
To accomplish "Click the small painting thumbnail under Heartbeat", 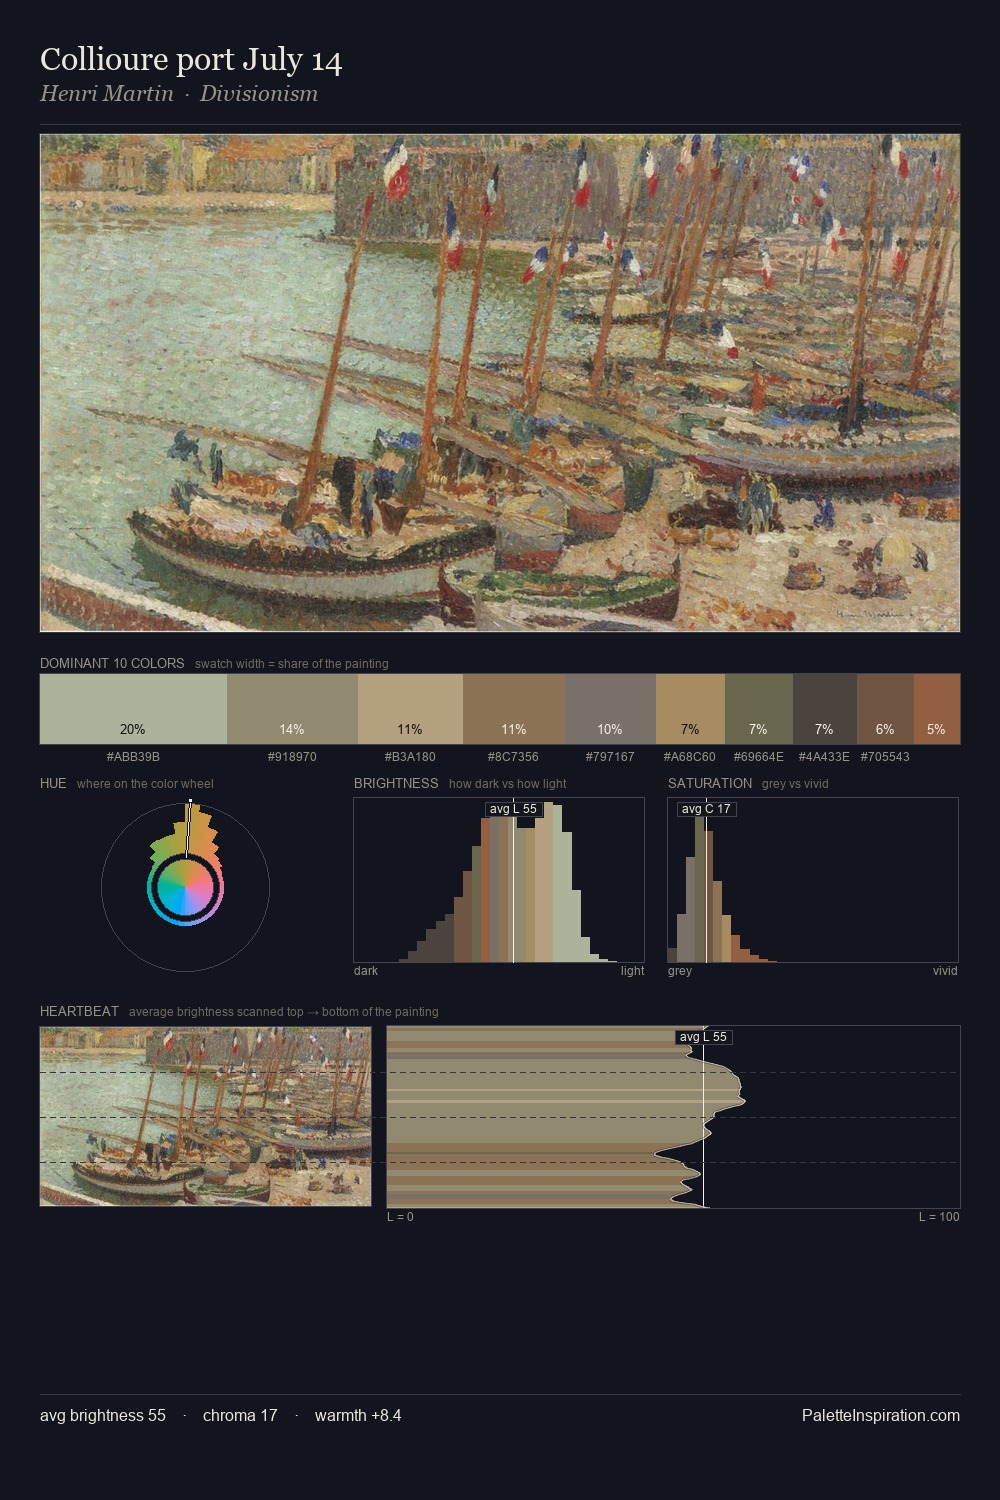I will click(205, 1116).
